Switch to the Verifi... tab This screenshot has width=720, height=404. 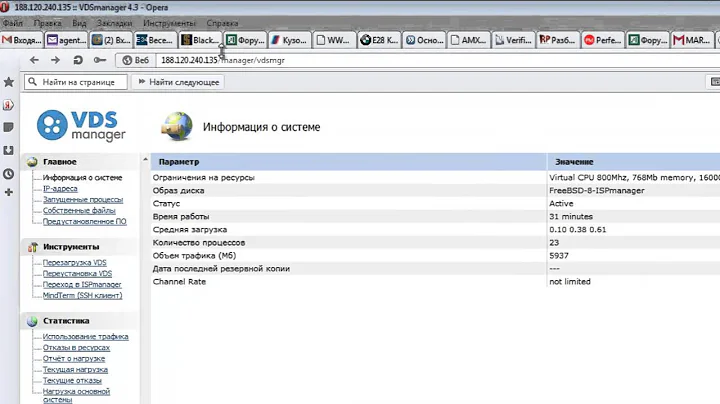(x=514, y=40)
